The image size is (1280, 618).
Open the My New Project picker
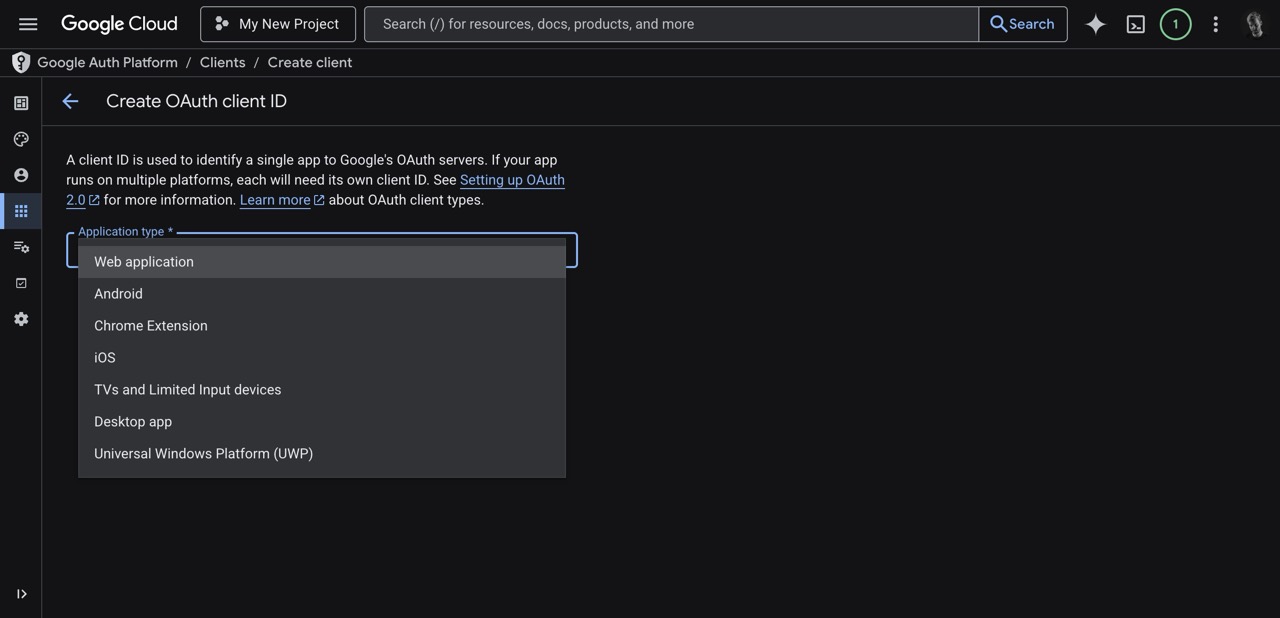tap(277, 23)
